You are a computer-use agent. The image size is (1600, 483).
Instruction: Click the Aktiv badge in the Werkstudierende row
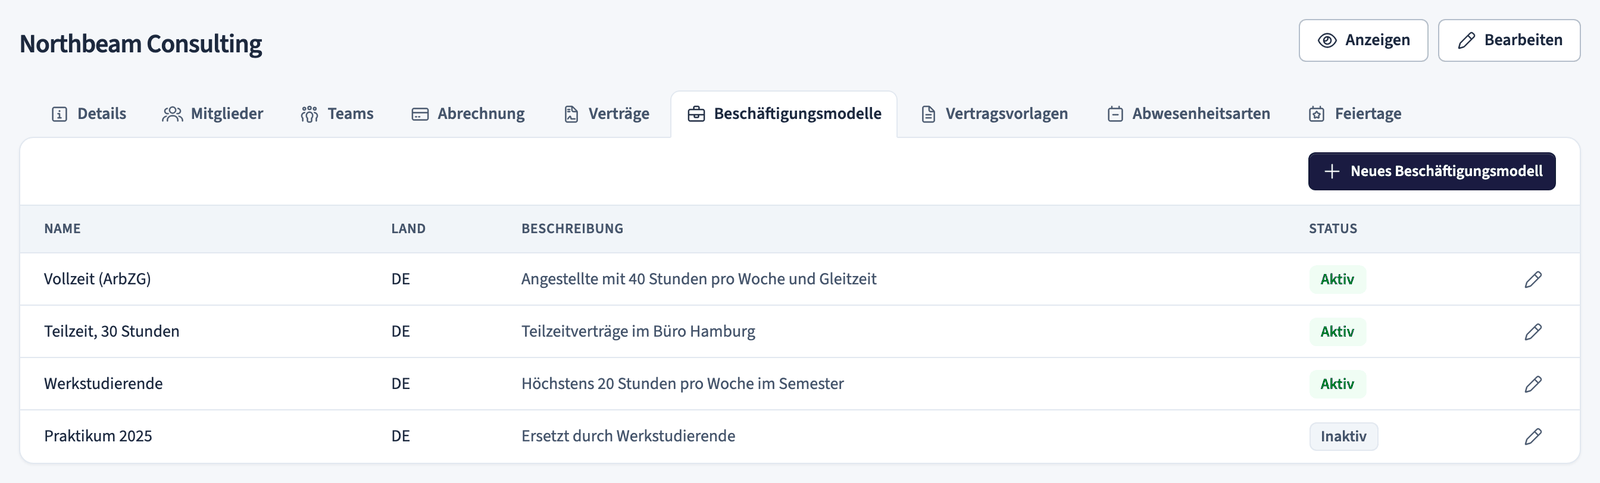[1337, 384]
